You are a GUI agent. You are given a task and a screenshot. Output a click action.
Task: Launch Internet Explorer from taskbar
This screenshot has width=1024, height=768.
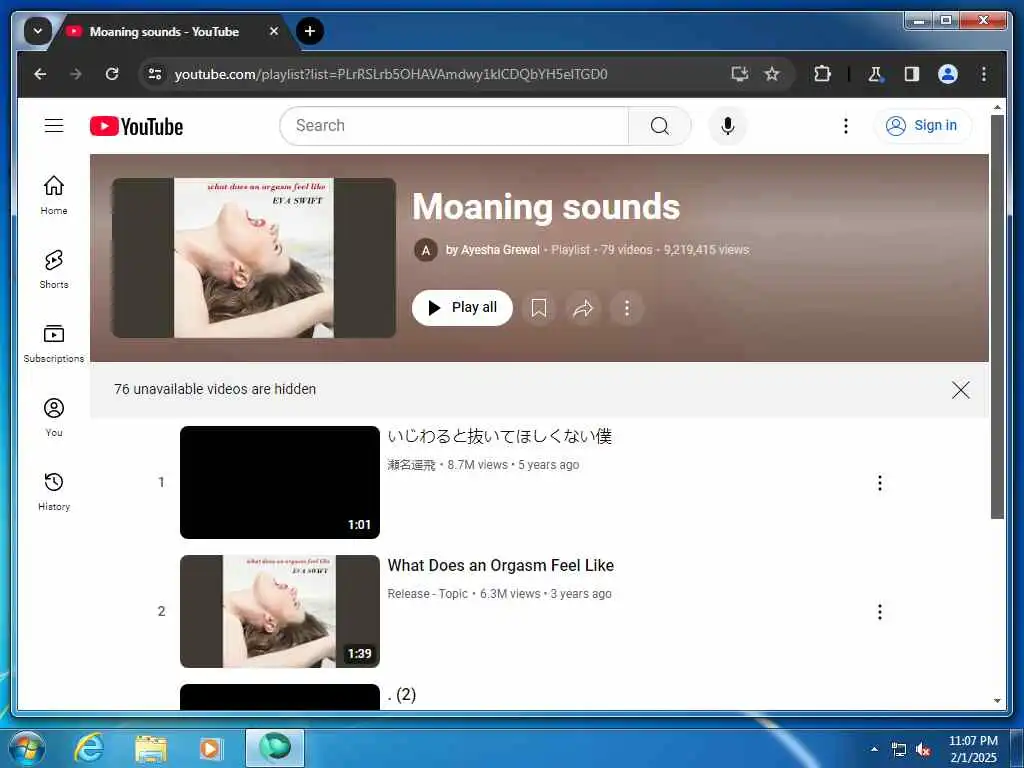[x=89, y=748]
